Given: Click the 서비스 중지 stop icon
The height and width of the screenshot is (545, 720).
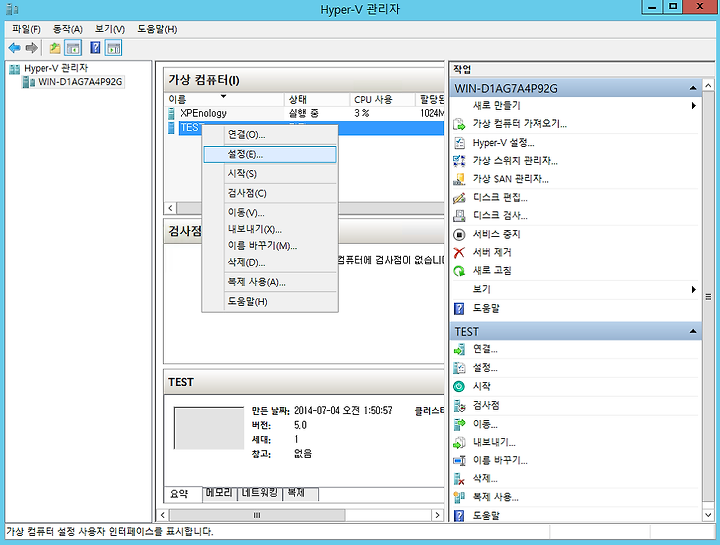Looking at the screenshot, I should point(459,234).
